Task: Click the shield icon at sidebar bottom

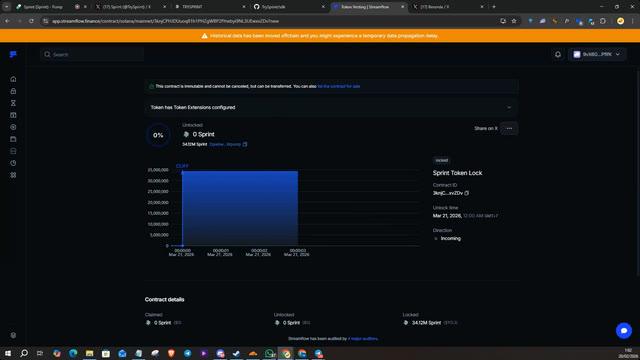Action: 13,335
